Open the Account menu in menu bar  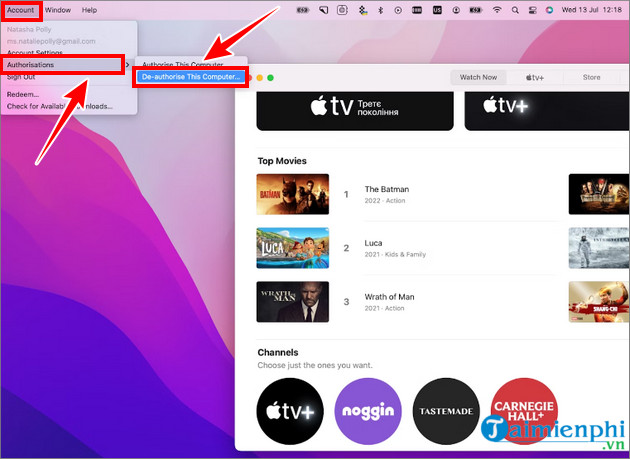pos(20,10)
